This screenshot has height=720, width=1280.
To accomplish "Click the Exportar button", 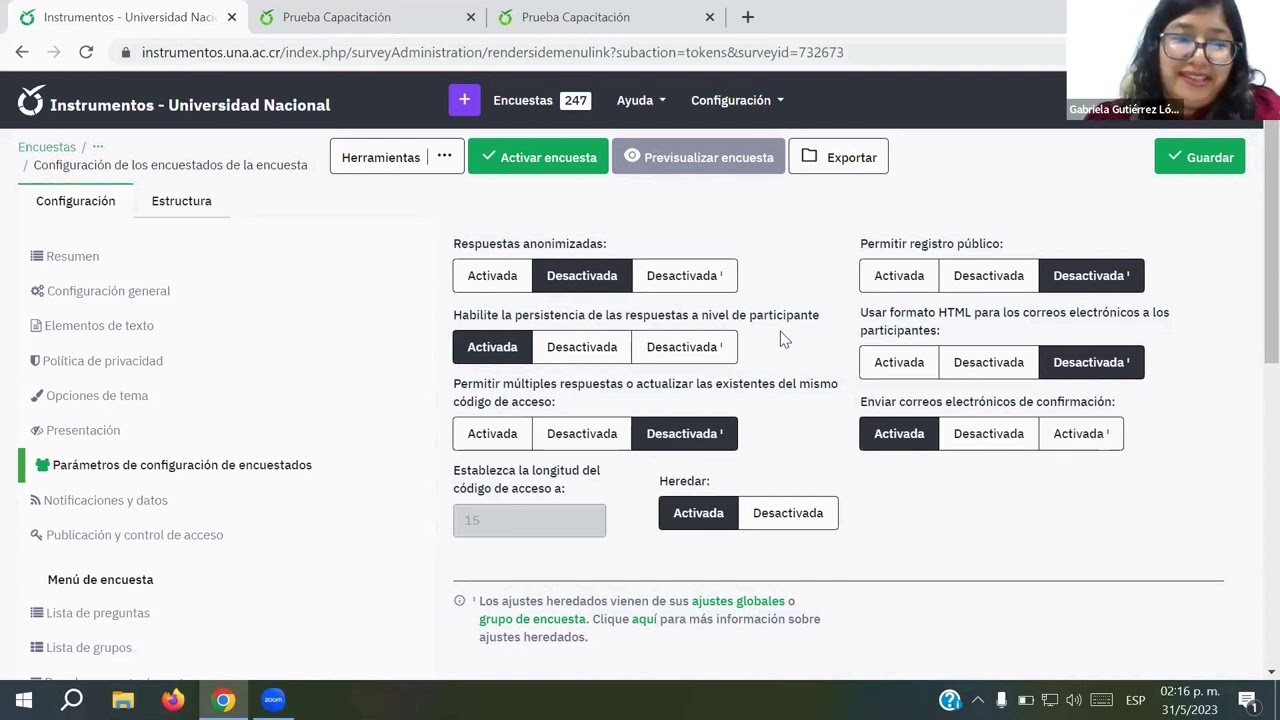I will [838, 156].
